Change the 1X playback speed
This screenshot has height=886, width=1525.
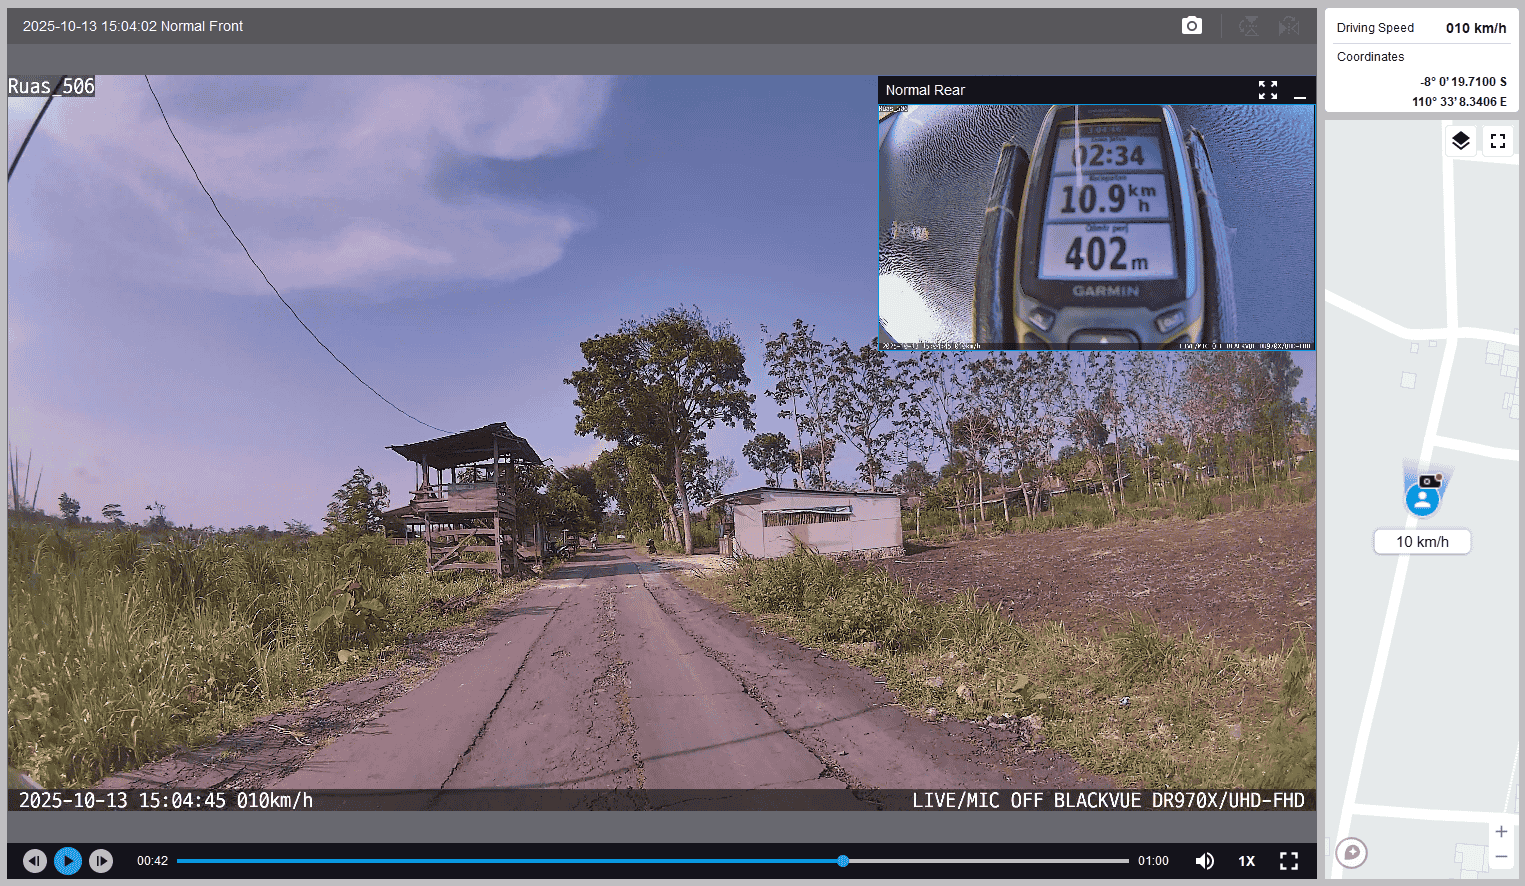pos(1247,861)
